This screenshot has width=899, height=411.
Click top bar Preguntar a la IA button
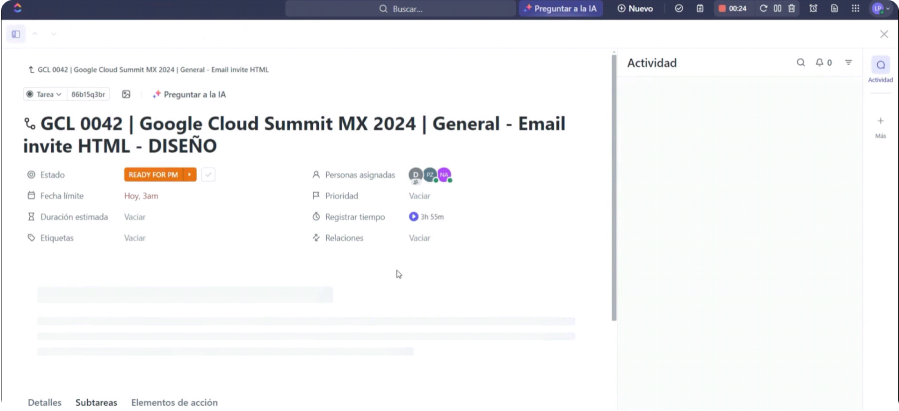(x=560, y=9)
